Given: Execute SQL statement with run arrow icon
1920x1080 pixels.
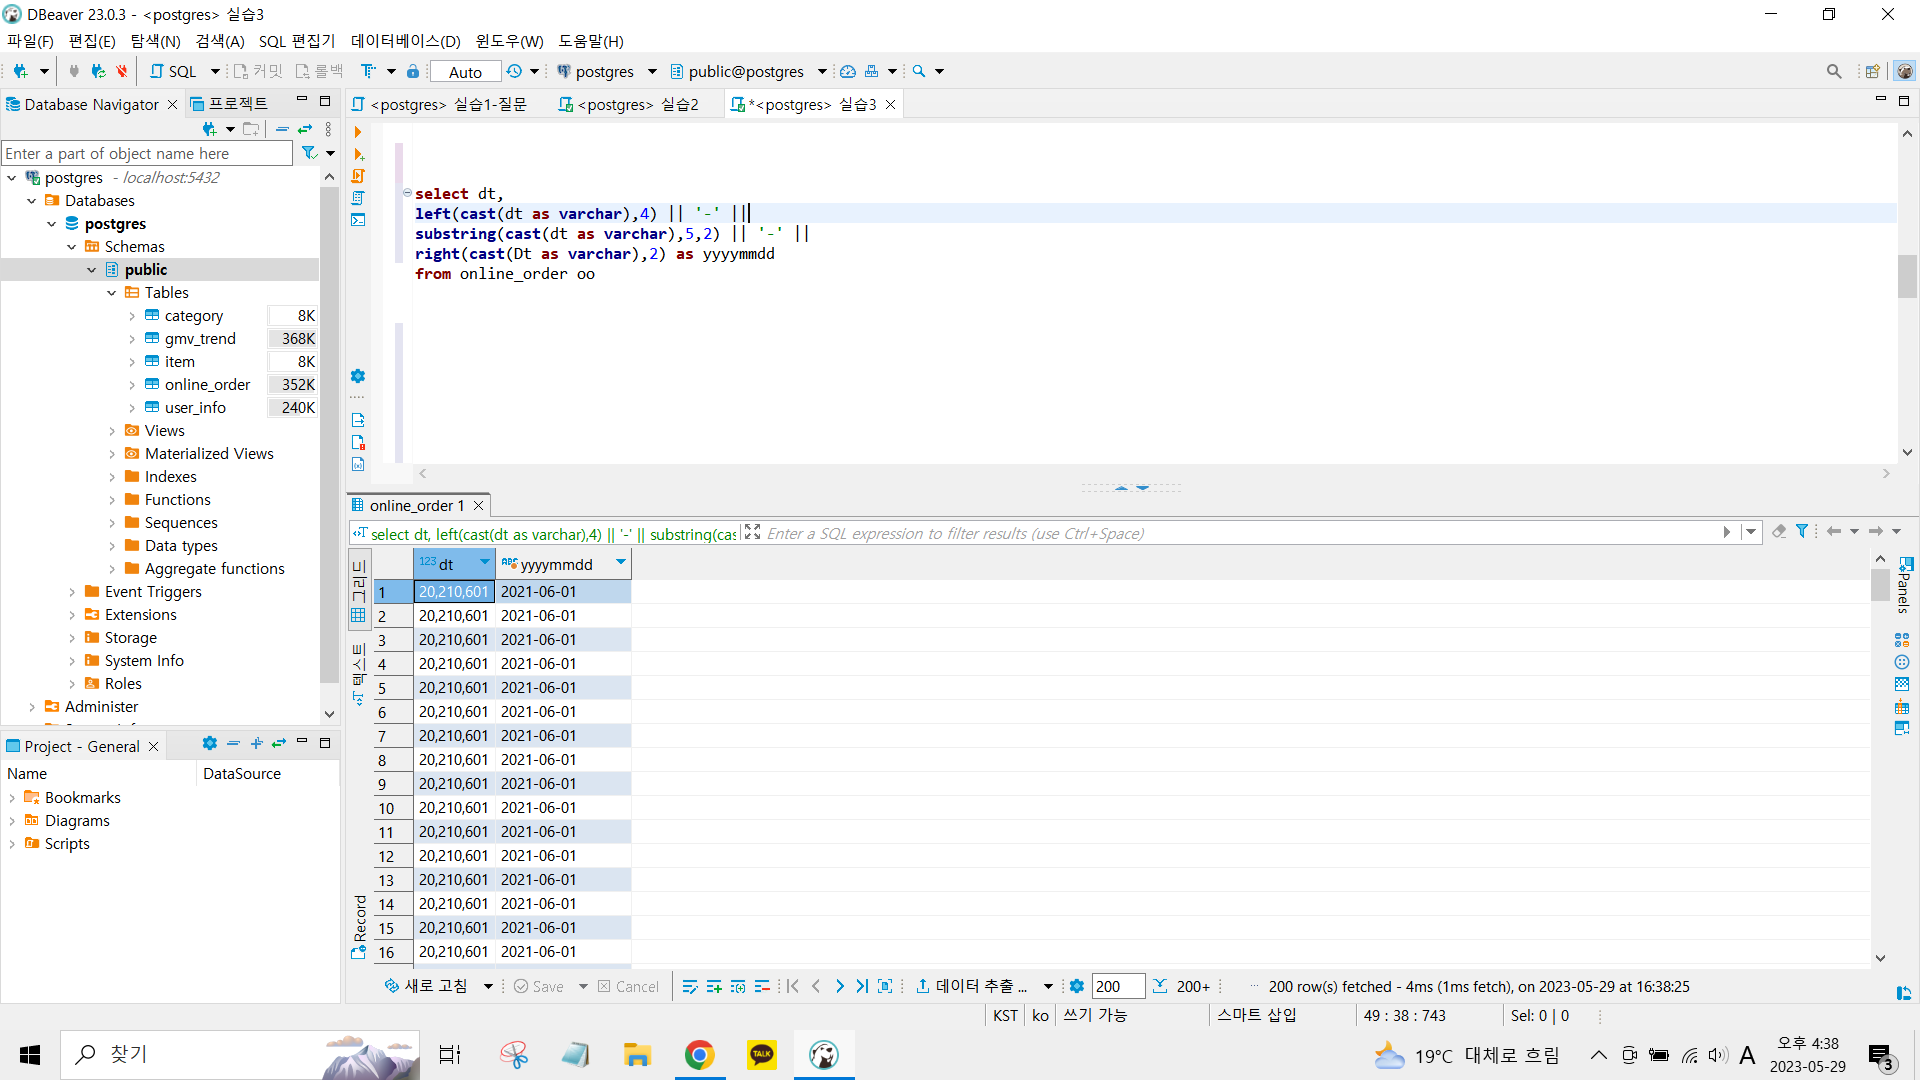Looking at the screenshot, I should [x=358, y=132].
